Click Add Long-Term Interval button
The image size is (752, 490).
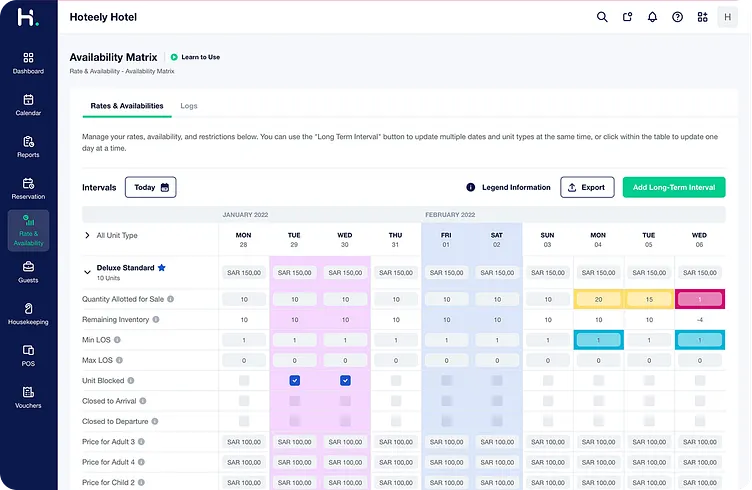(x=674, y=187)
